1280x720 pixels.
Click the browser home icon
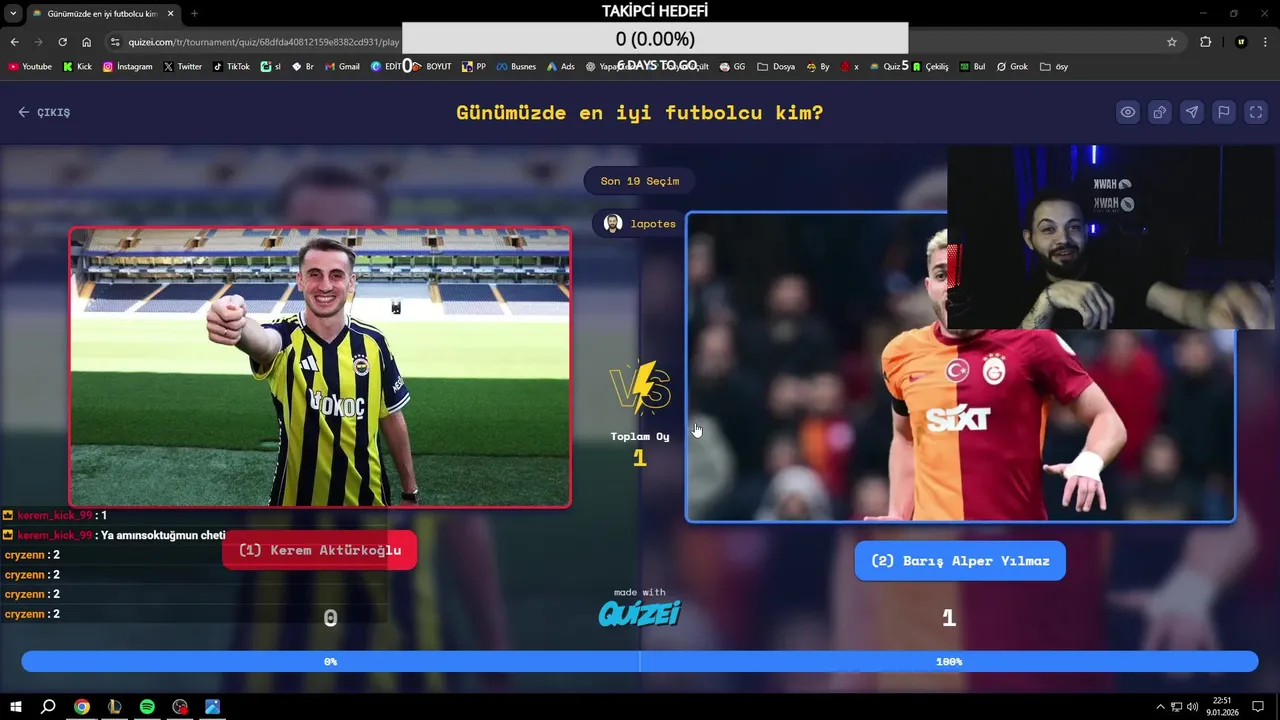(x=86, y=42)
